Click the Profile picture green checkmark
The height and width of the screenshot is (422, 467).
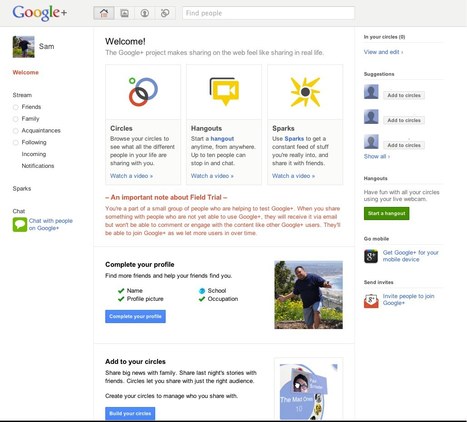point(121,299)
